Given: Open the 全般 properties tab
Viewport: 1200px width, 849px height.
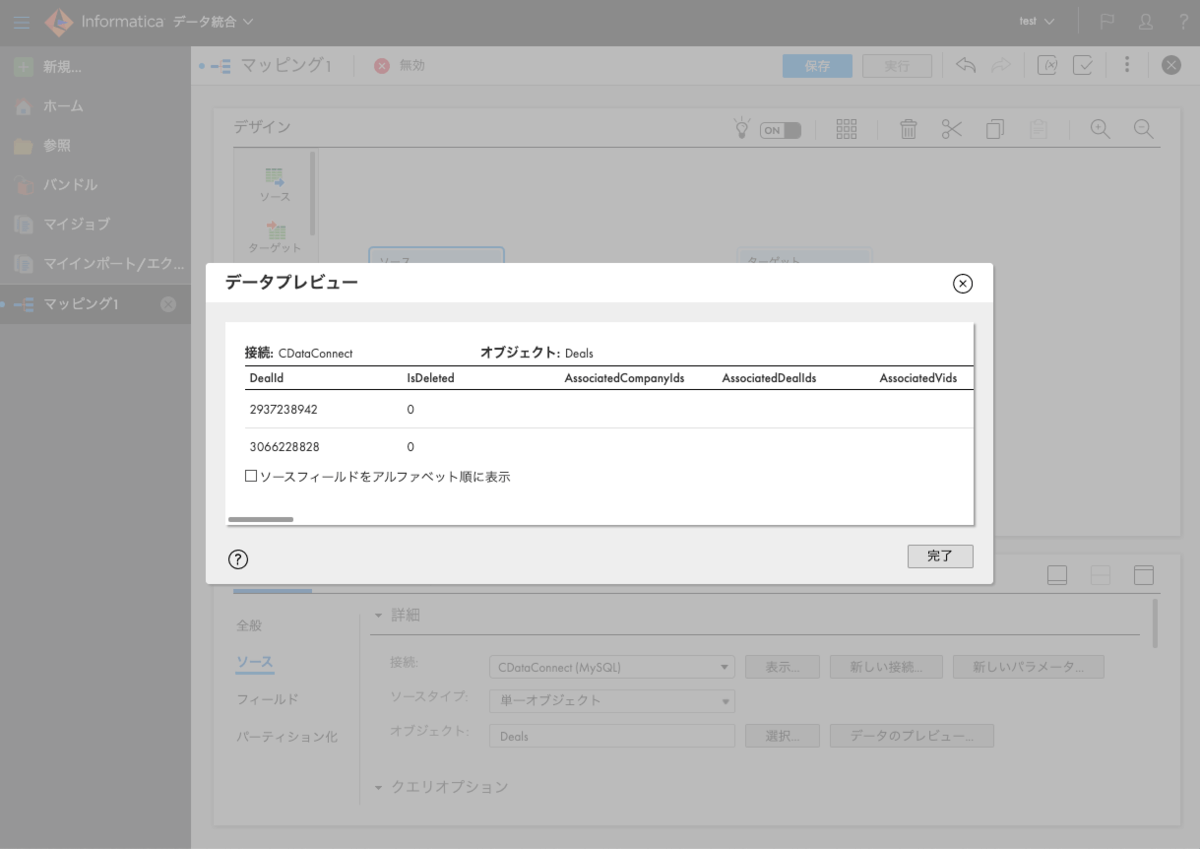Looking at the screenshot, I should coord(249,625).
